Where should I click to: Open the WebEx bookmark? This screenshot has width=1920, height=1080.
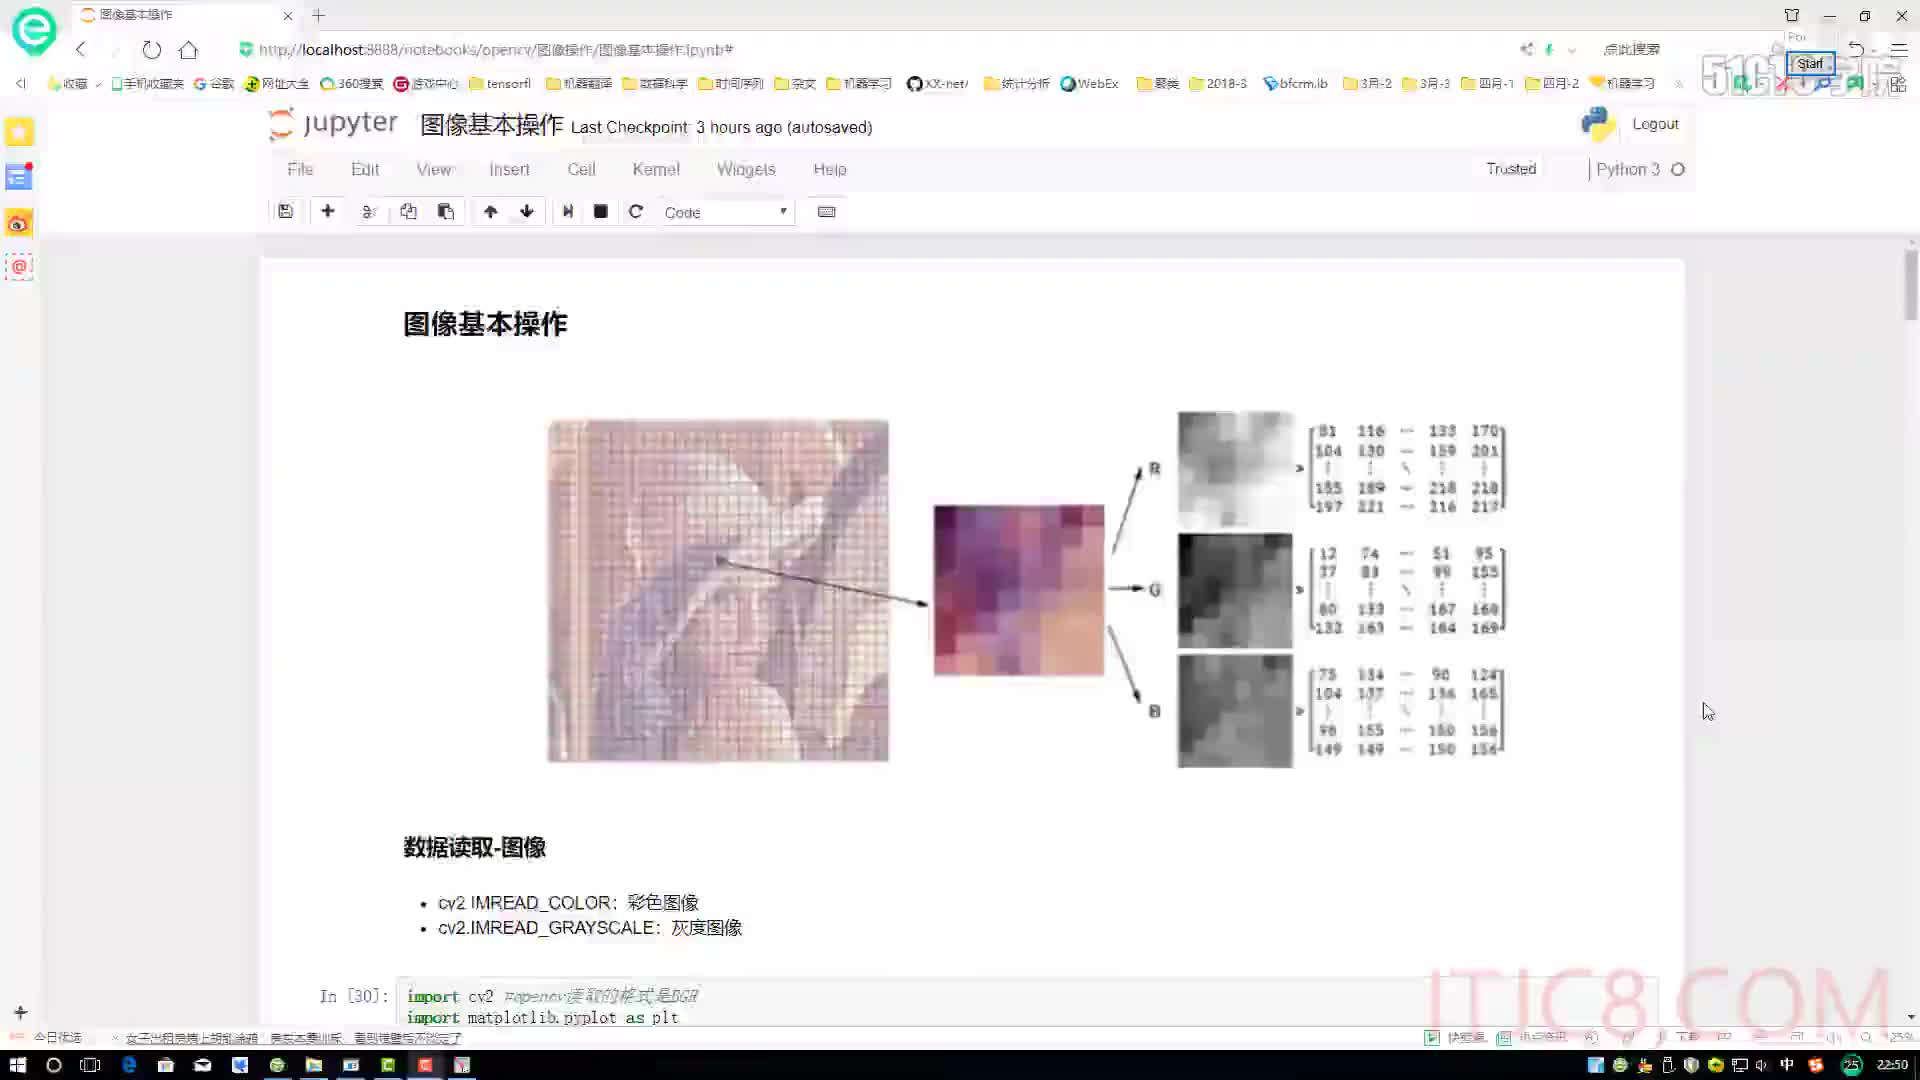[x=1089, y=83]
